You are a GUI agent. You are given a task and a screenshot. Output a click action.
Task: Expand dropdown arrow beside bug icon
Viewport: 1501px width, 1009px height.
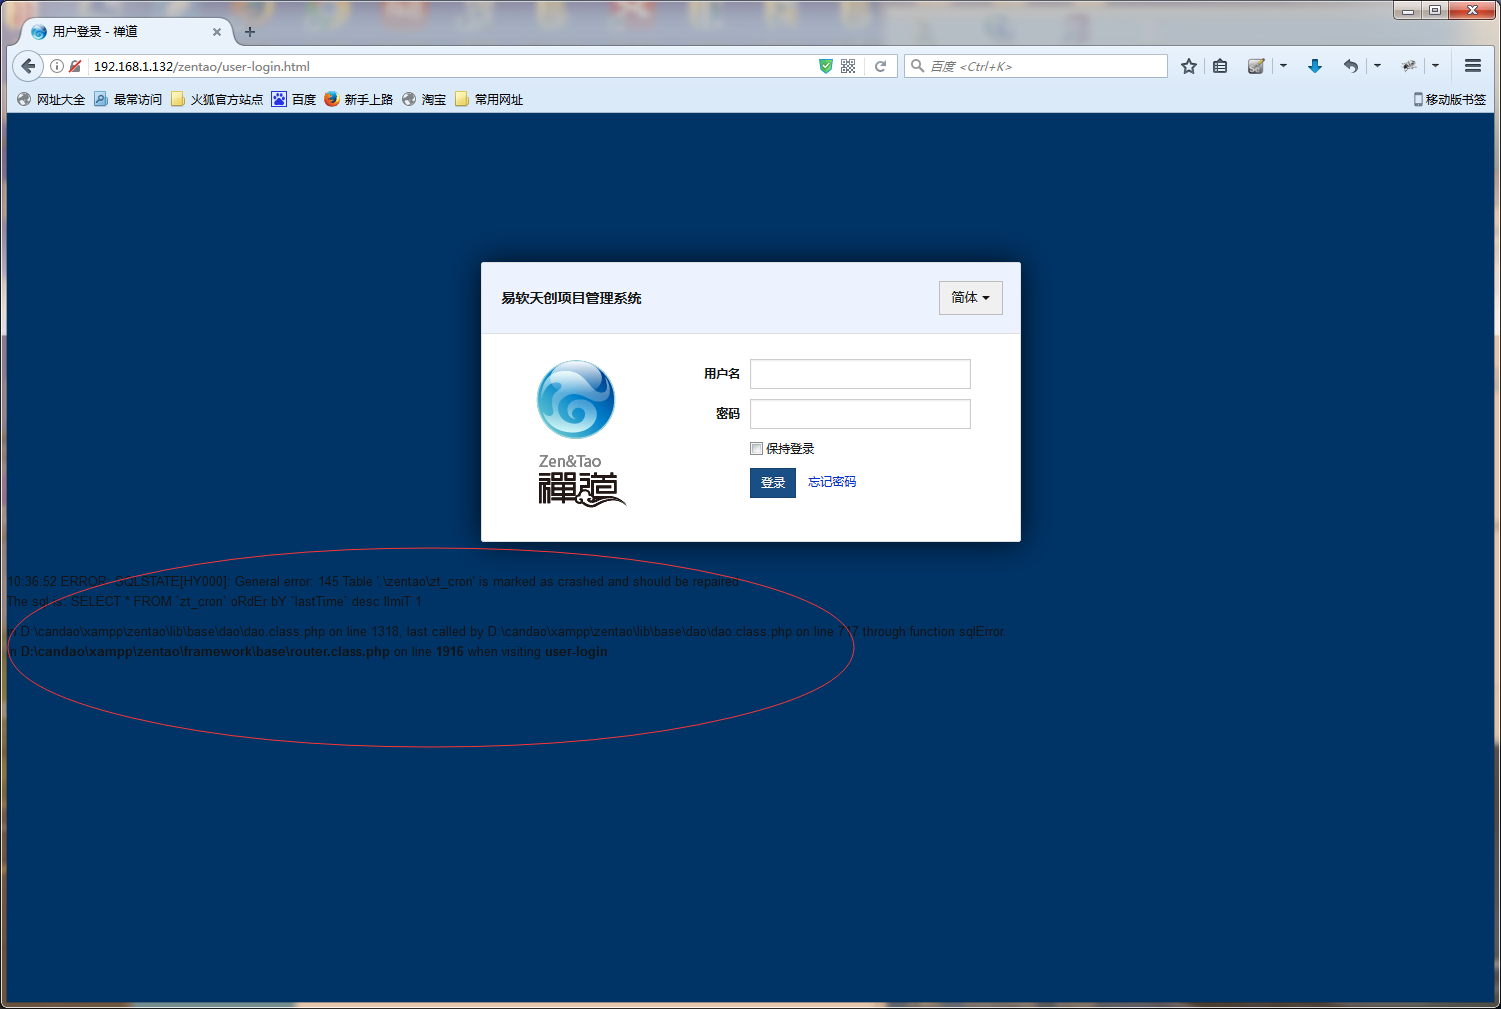tap(1435, 66)
